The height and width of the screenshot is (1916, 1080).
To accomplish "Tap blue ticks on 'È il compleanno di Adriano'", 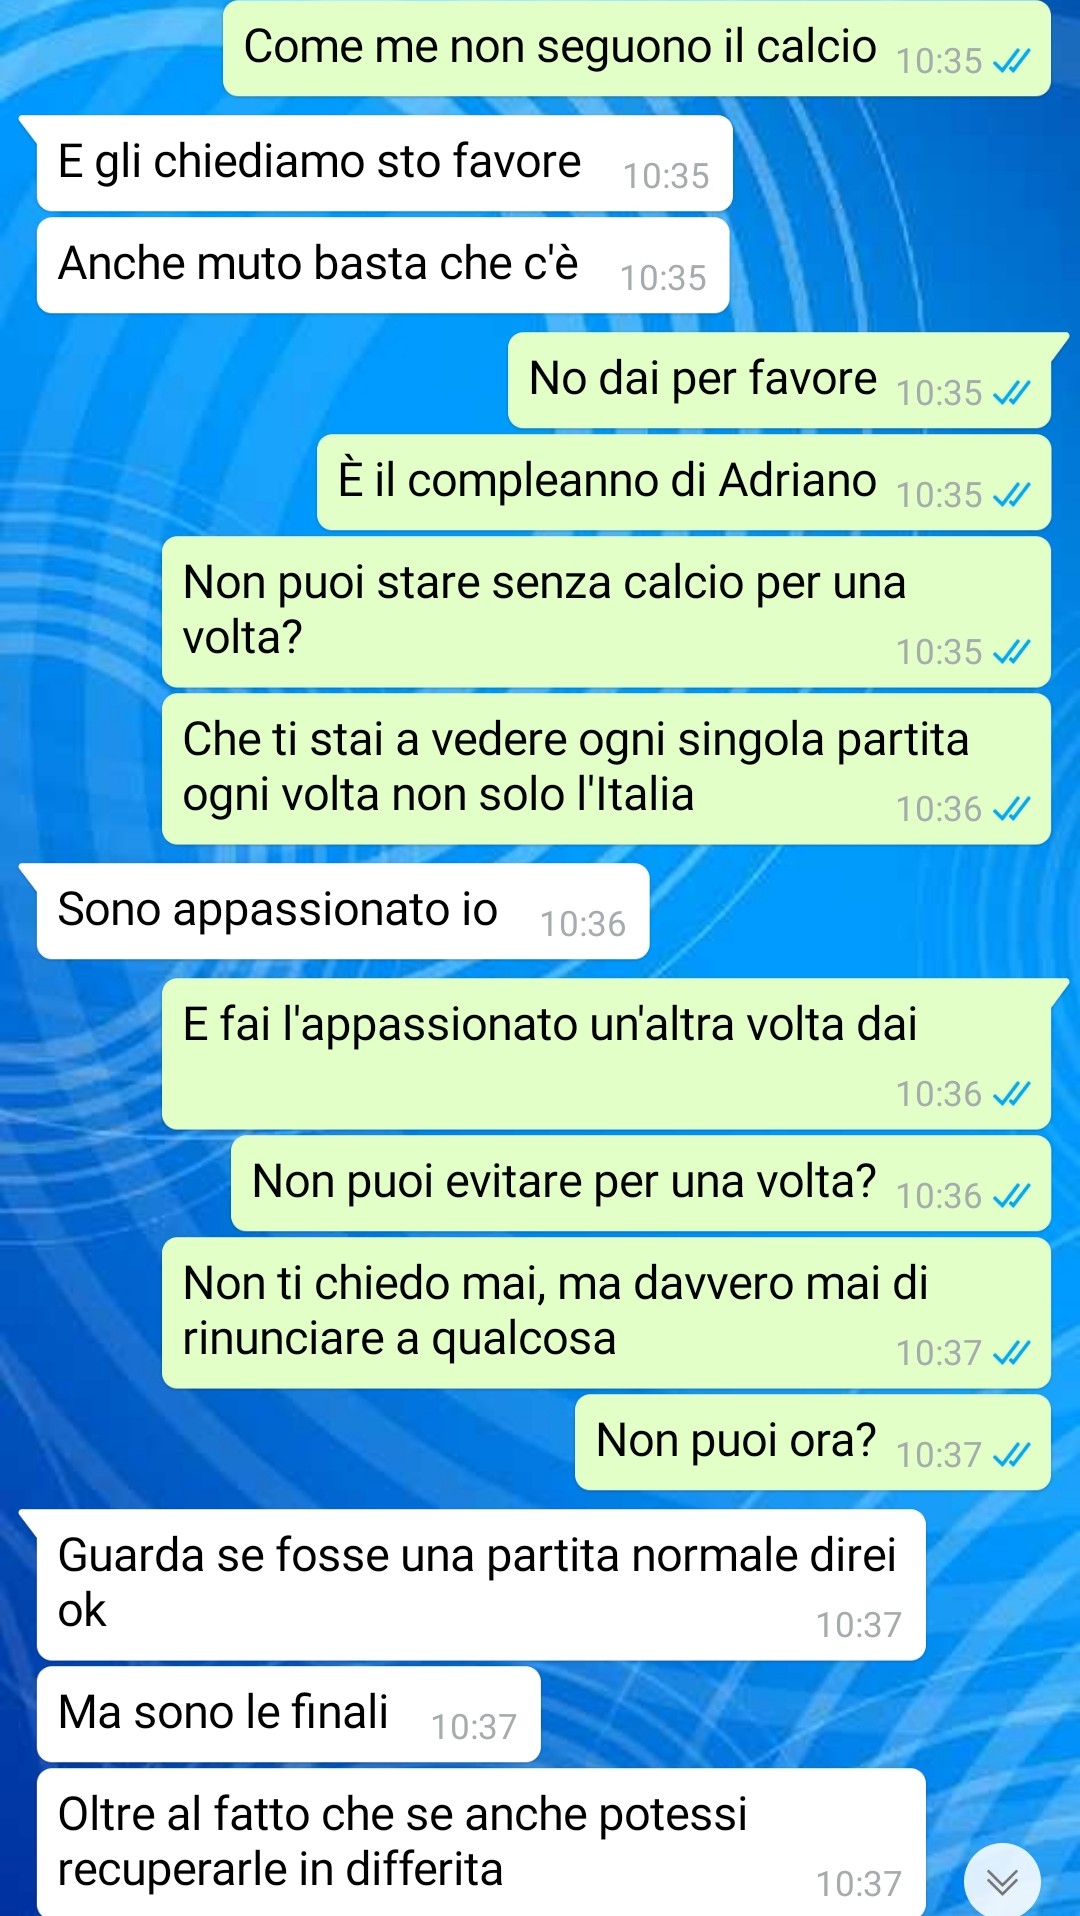I will (1011, 496).
